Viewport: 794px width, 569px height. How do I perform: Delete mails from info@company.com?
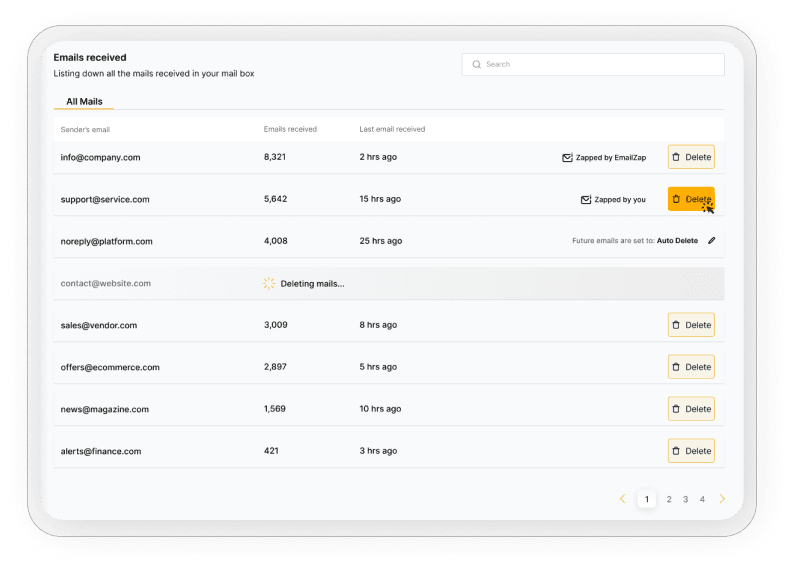[691, 157]
